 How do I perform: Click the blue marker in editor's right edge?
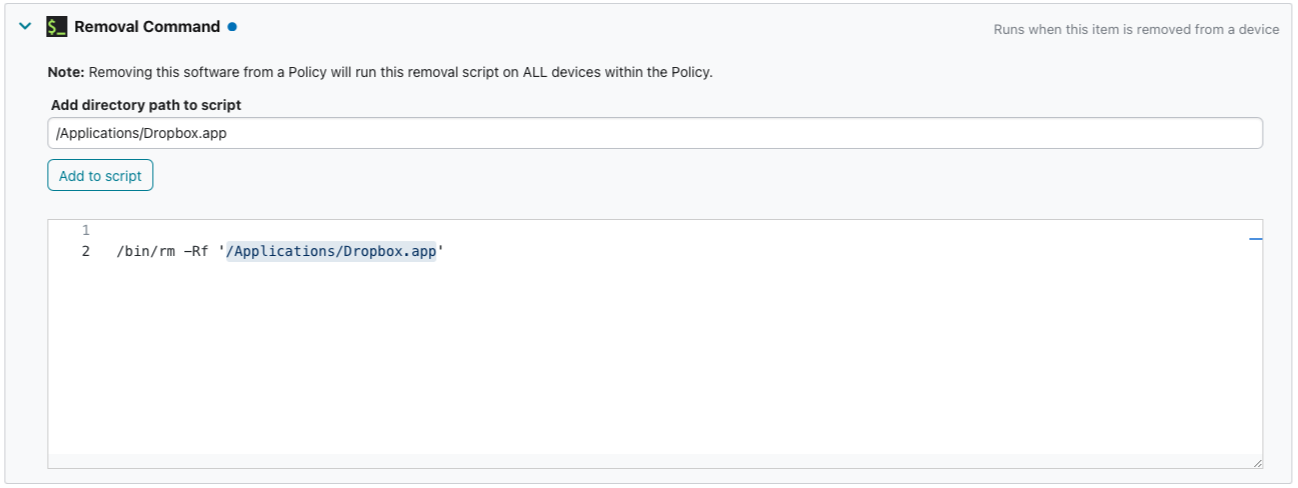click(x=1256, y=240)
